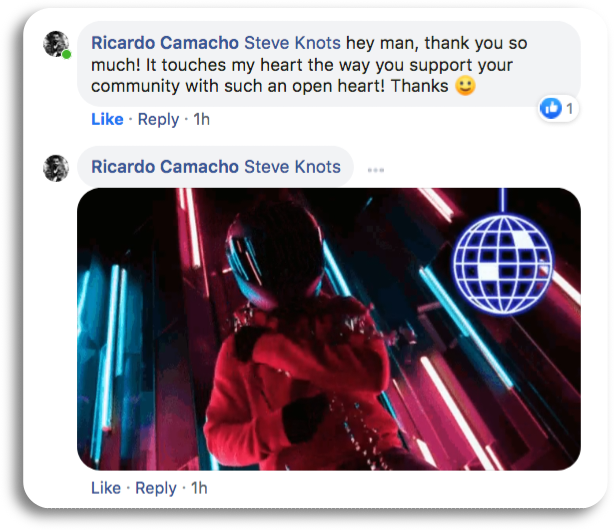Click the blue thumbs-up reaction icon
The width and height of the screenshot is (614, 530).
coord(551,108)
